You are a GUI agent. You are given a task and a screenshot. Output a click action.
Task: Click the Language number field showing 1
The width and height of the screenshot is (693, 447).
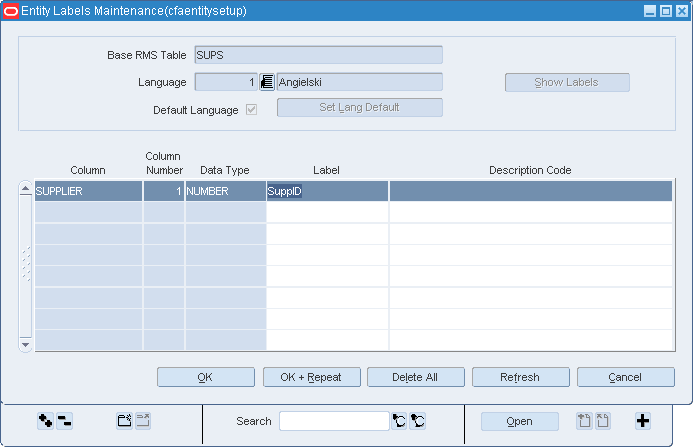226,82
